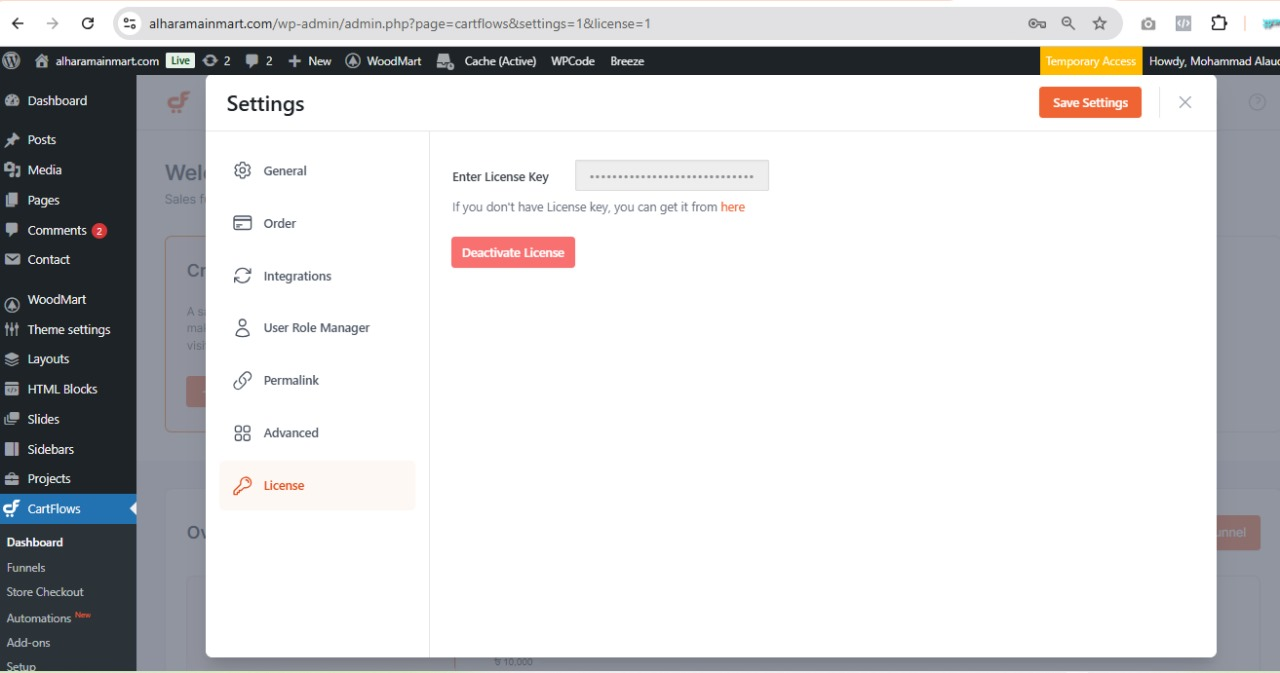1280x673 pixels.
Task: Click the Deactivate License button
Action: (513, 253)
